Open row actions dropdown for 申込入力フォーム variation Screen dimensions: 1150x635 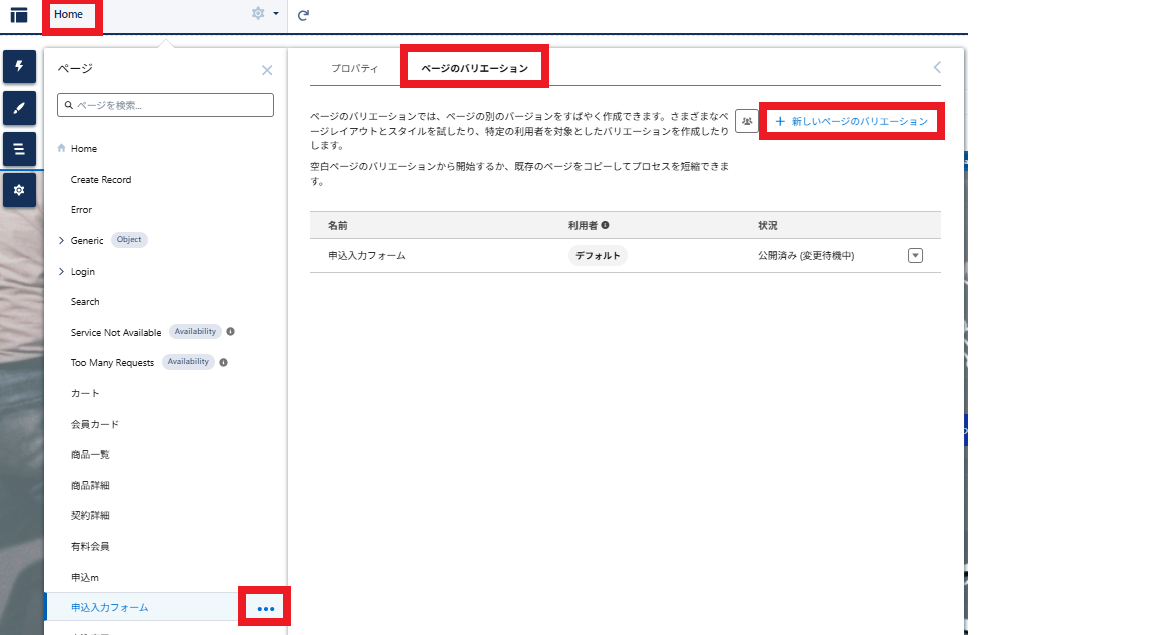915,256
